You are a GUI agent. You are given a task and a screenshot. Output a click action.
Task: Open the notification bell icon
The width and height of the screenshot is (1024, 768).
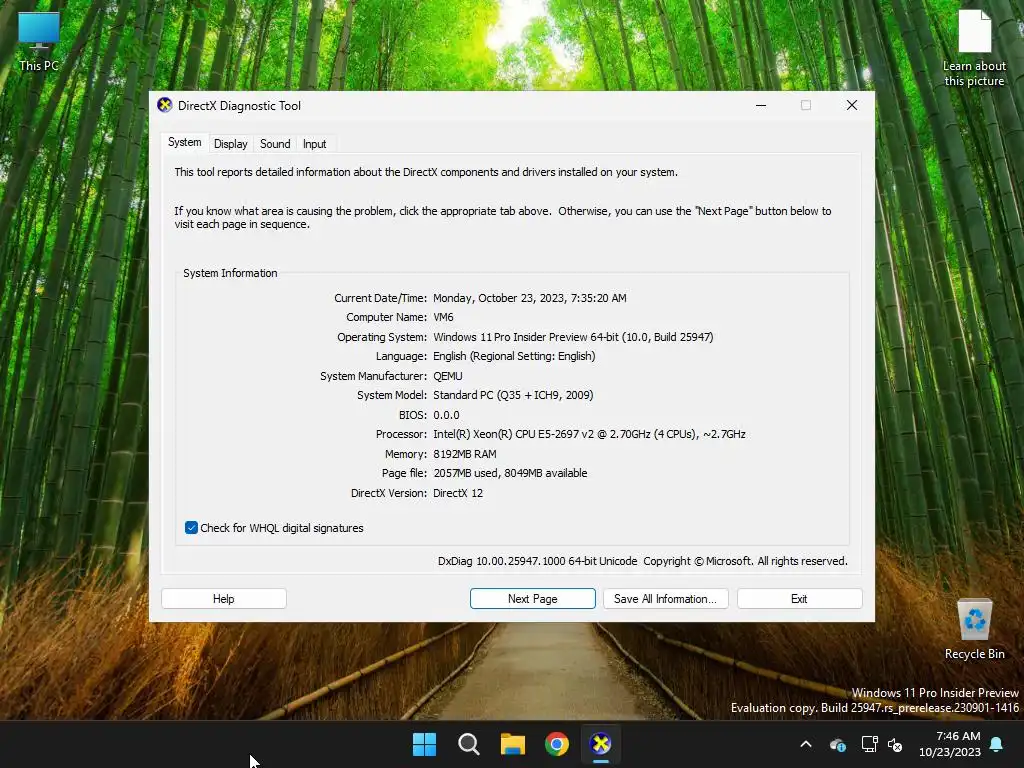pyautogui.click(x=997, y=744)
